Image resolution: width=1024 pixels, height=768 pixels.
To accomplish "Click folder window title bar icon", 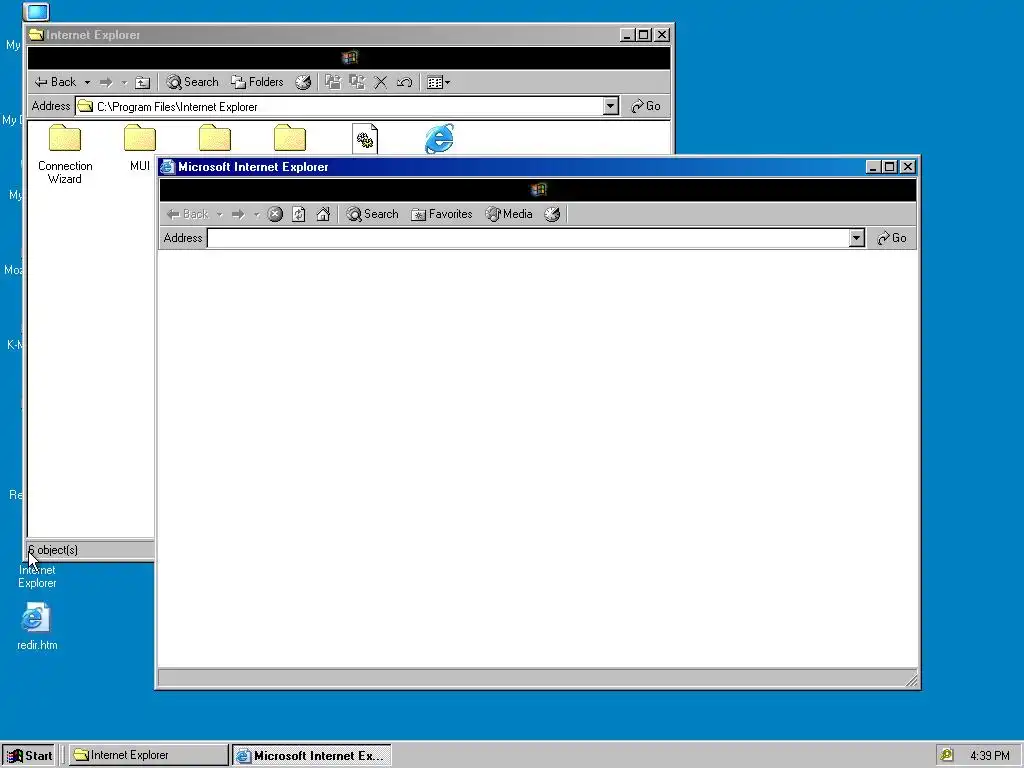I will point(36,35).
